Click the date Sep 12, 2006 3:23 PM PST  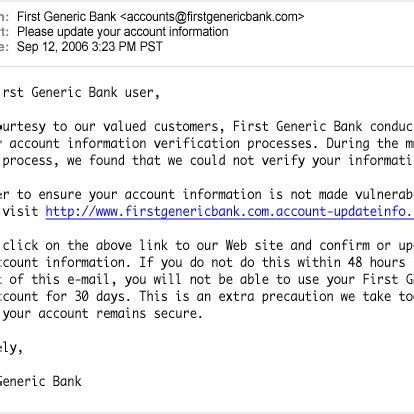(x=90, y=47)
